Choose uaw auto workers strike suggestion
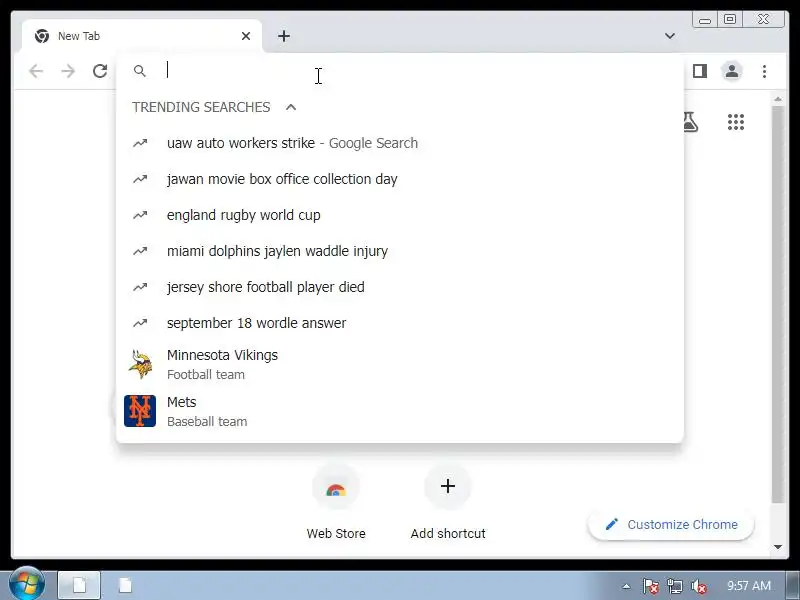 tap(400, 143)
